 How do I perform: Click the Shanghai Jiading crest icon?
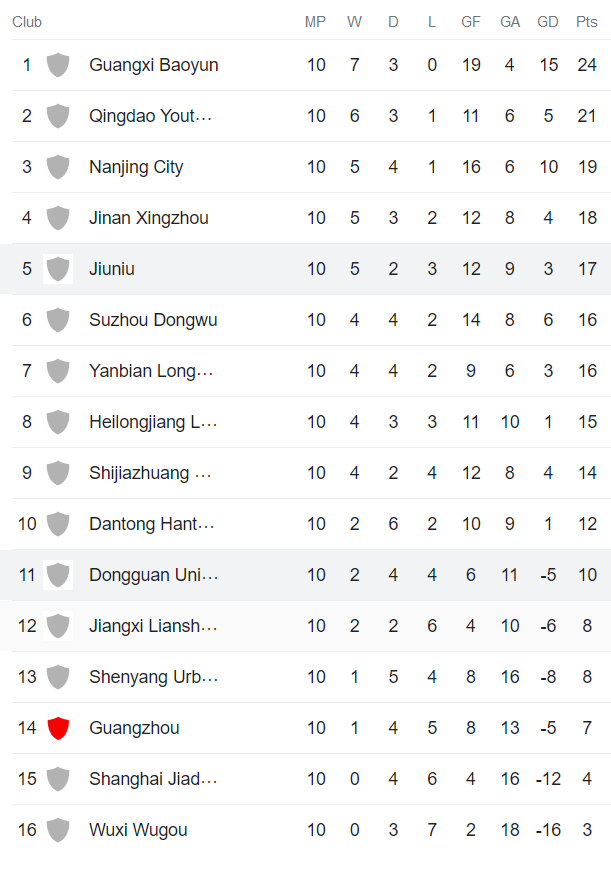click(x=57, y=779)
